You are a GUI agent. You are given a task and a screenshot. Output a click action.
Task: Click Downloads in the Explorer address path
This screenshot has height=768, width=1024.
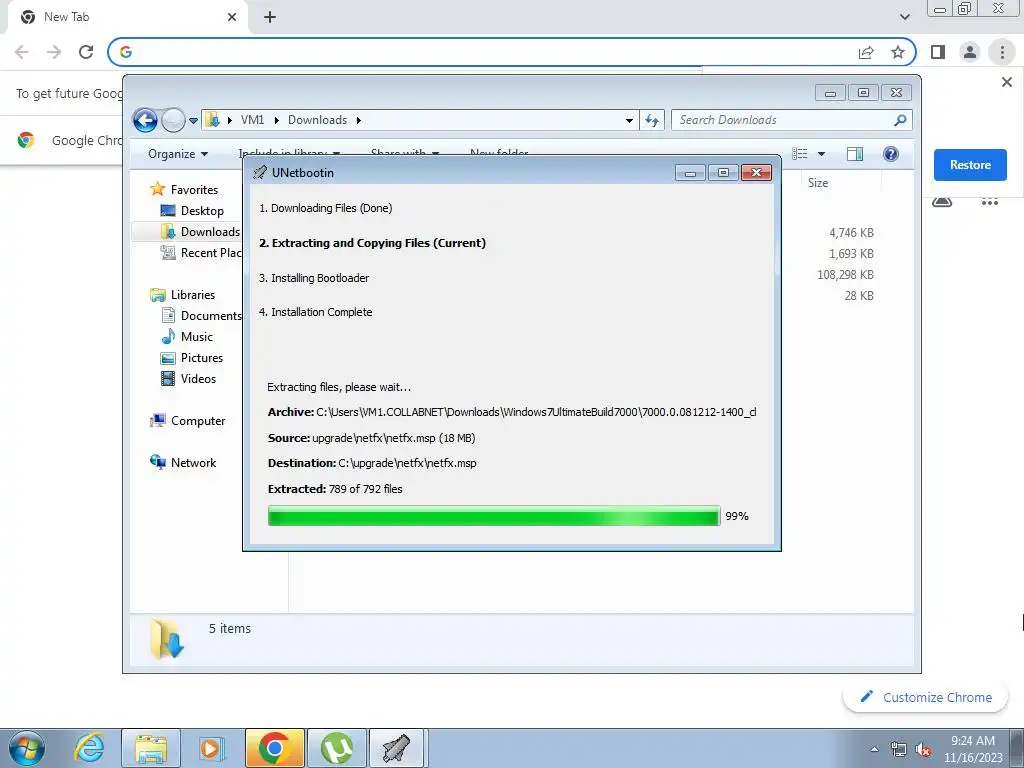(x=317, y=120)
